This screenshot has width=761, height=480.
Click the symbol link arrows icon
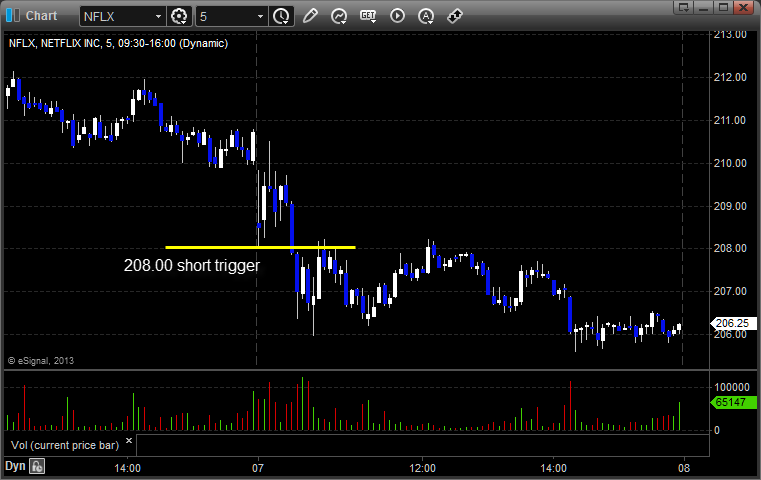pos(454,16)
